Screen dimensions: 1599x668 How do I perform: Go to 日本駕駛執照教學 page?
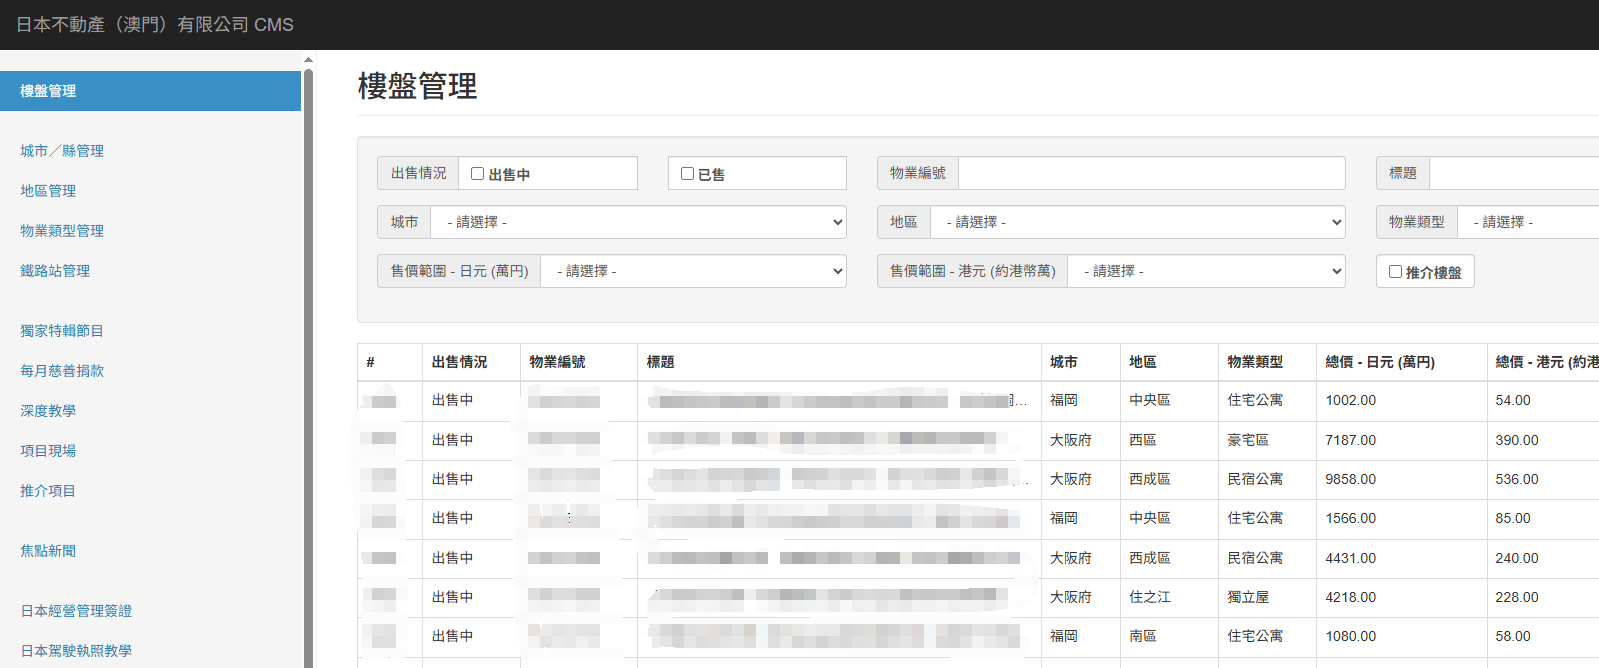coord(76,651)
